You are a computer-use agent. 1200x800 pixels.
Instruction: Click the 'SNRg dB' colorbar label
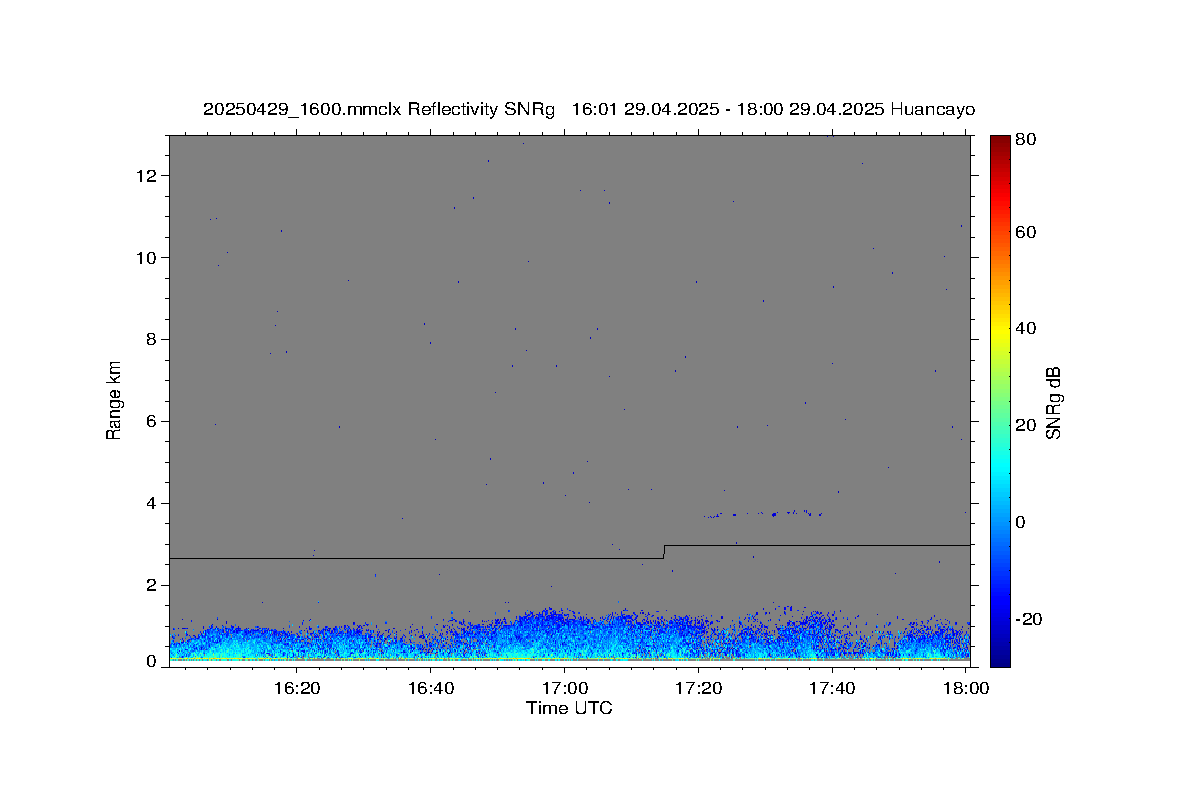[x=1053, y=402]
